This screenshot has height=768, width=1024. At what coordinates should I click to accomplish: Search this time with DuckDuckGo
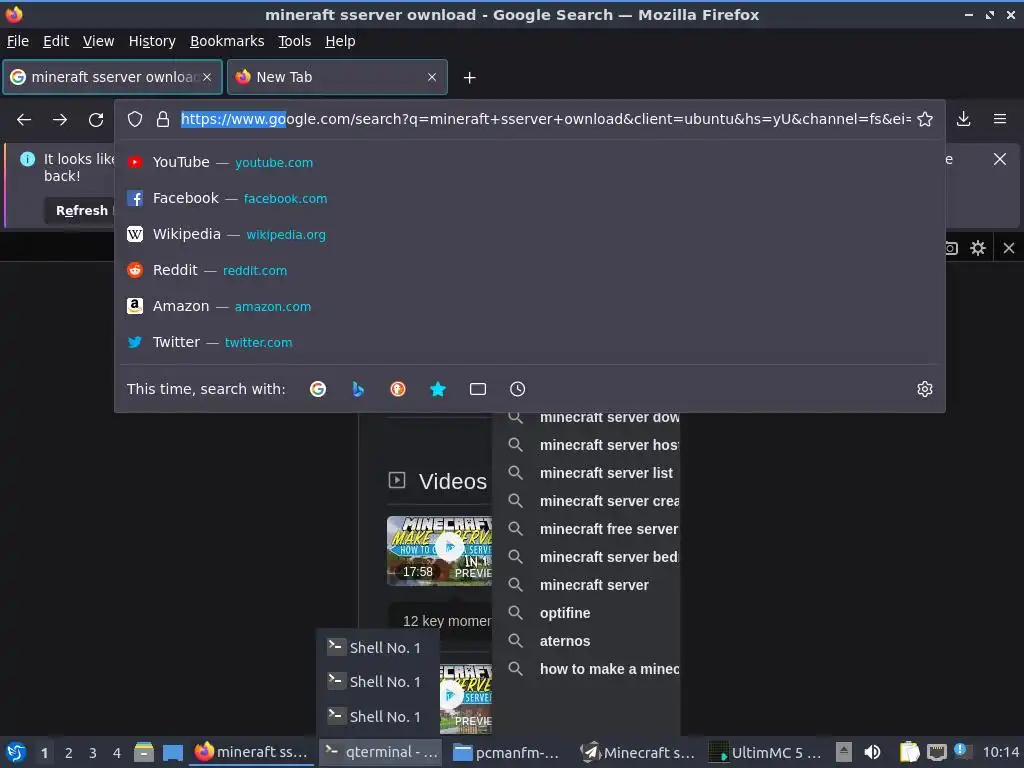(x=398, y=389)
